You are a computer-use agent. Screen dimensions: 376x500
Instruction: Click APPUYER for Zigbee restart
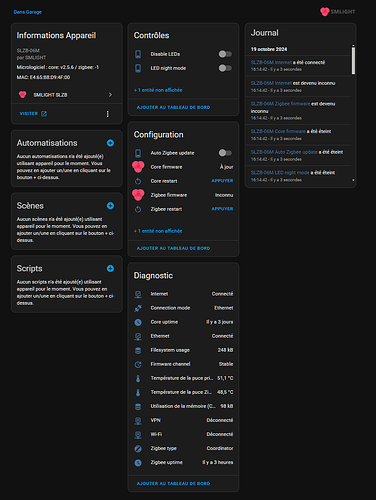(222, 209)
